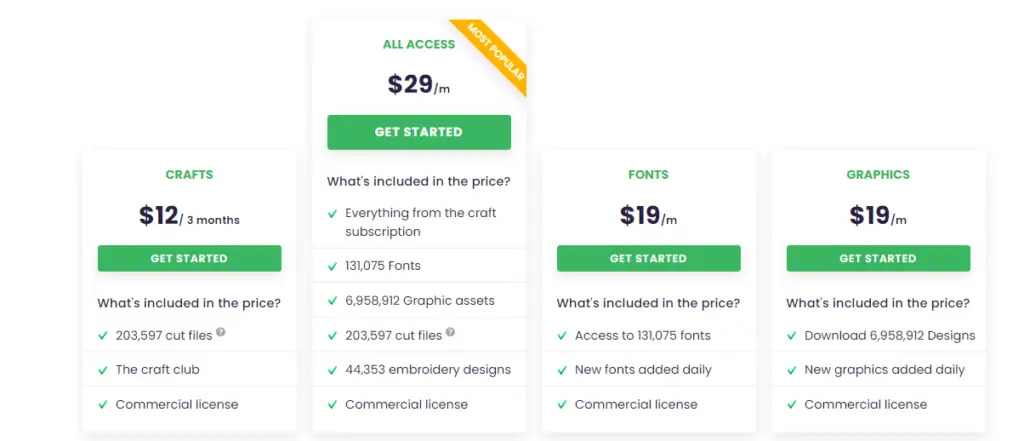This screenshot has height=441, width=1024.
Task: Click the checkmark next to New fonts added daily
Action: (562, 370)
